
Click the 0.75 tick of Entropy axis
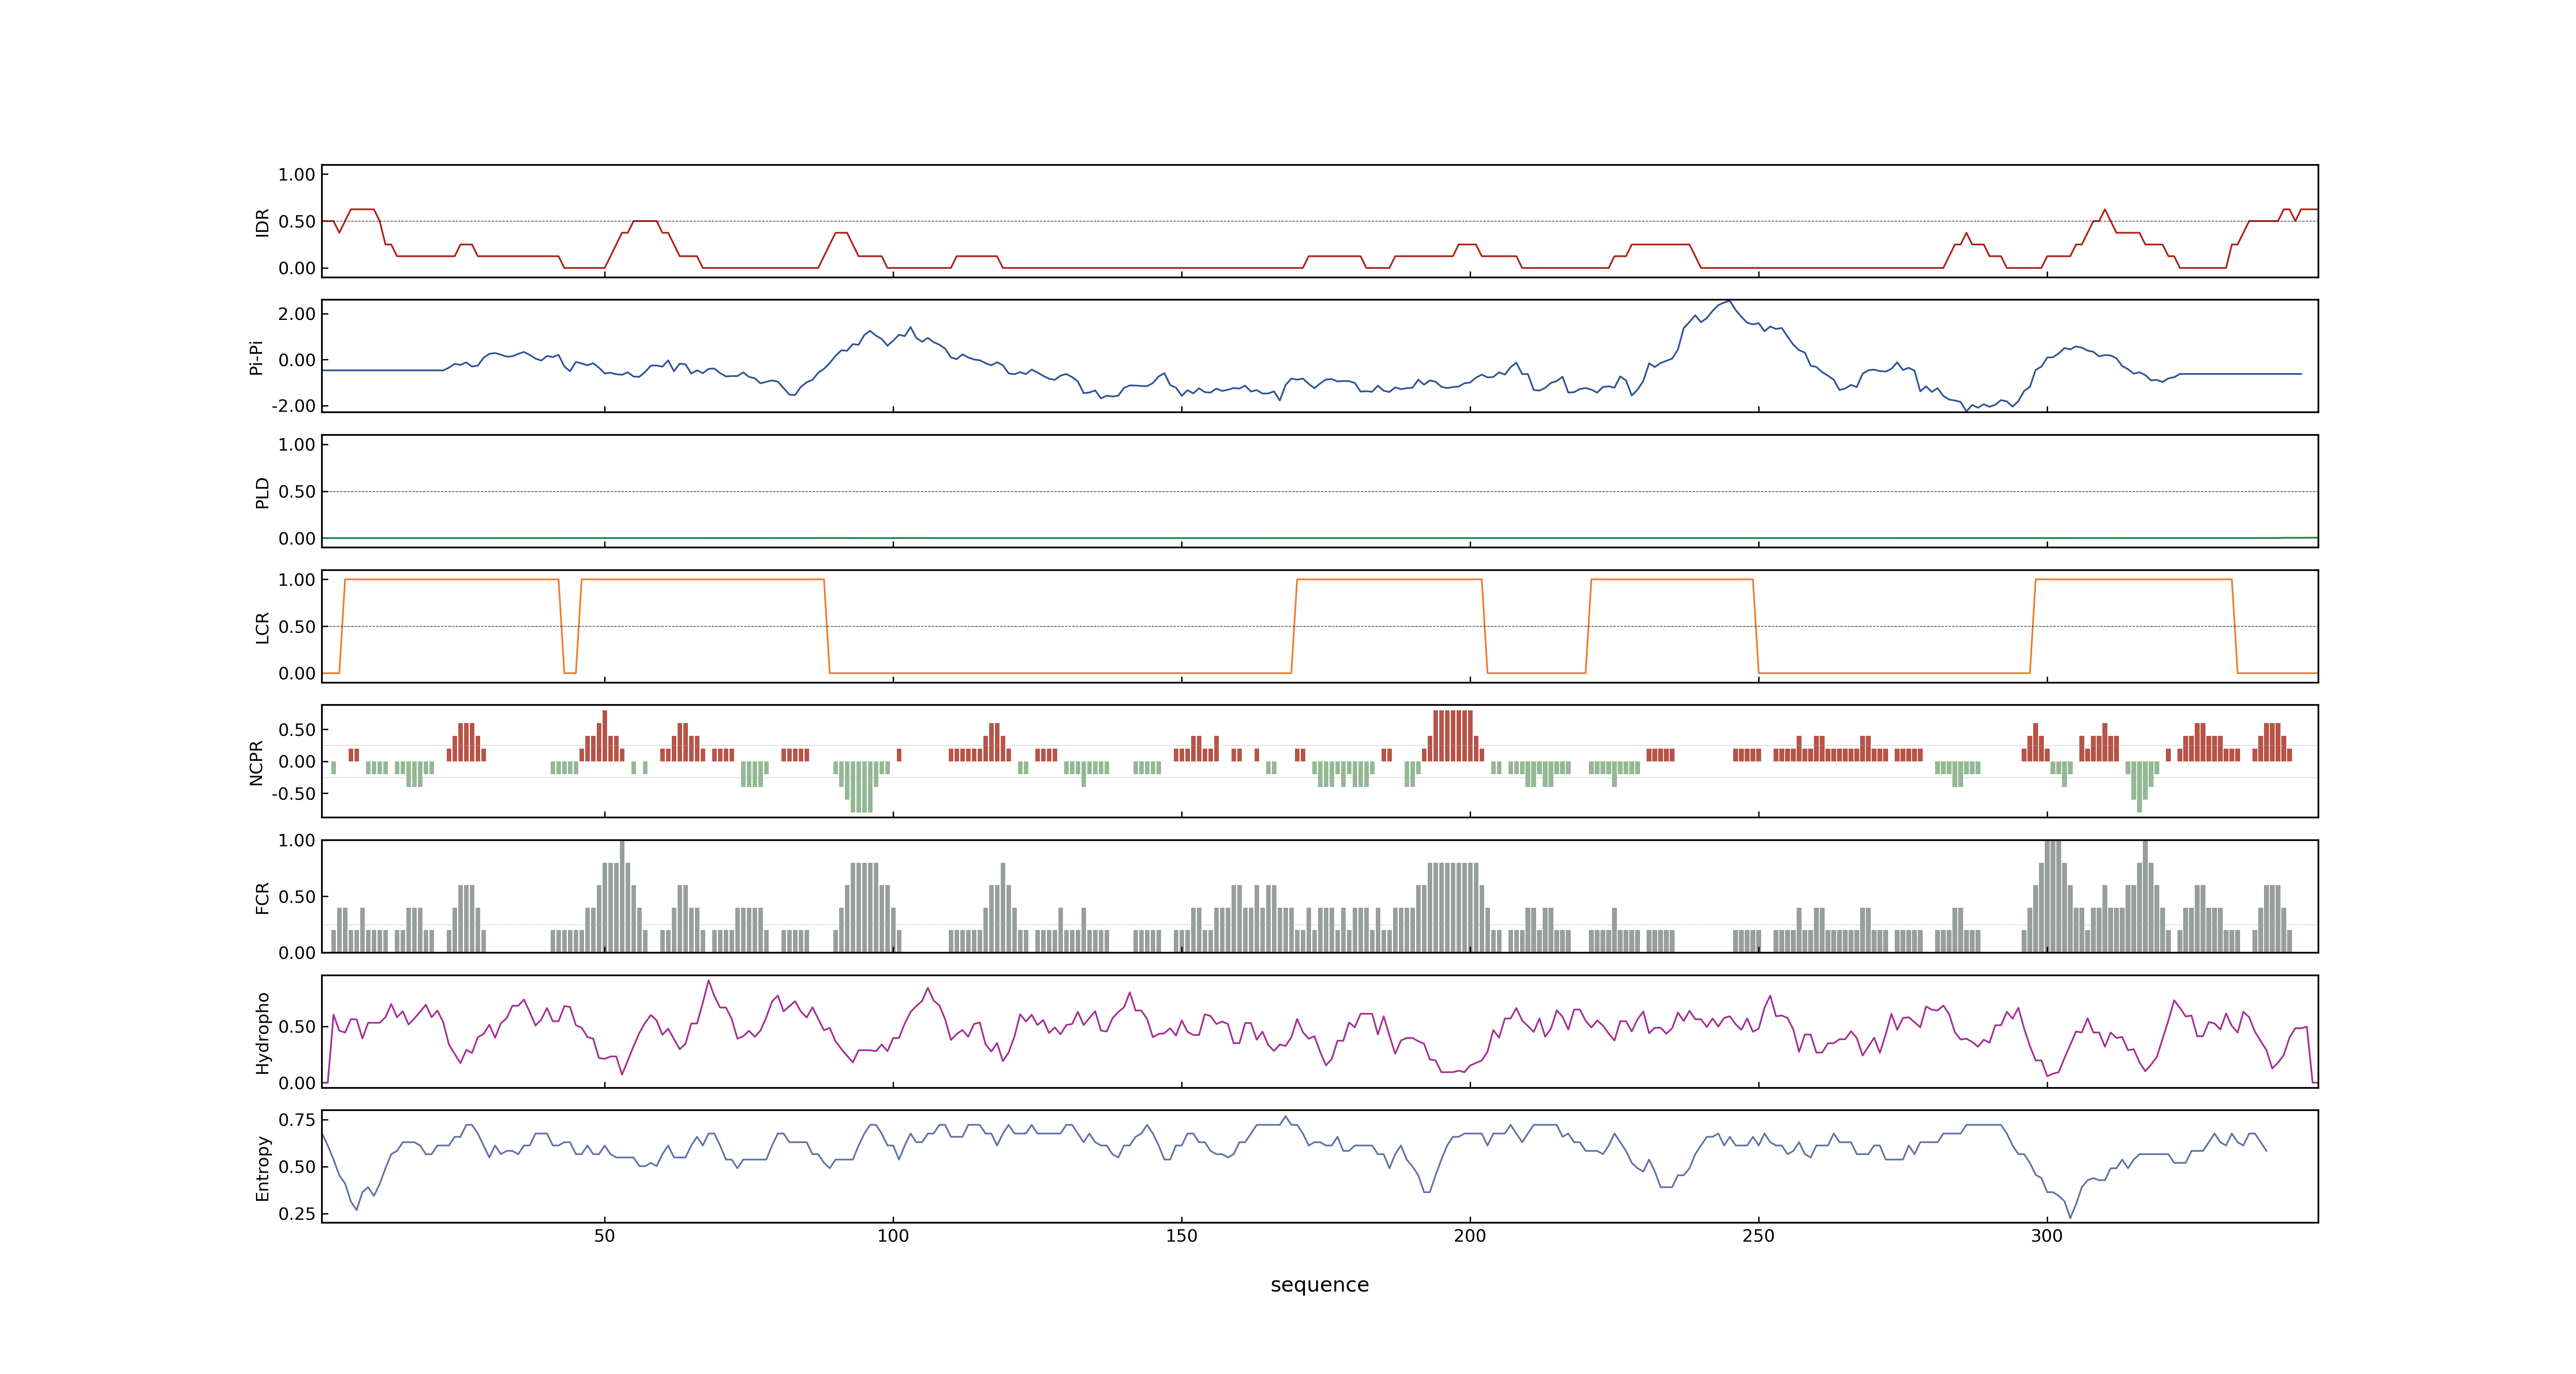297,1120
